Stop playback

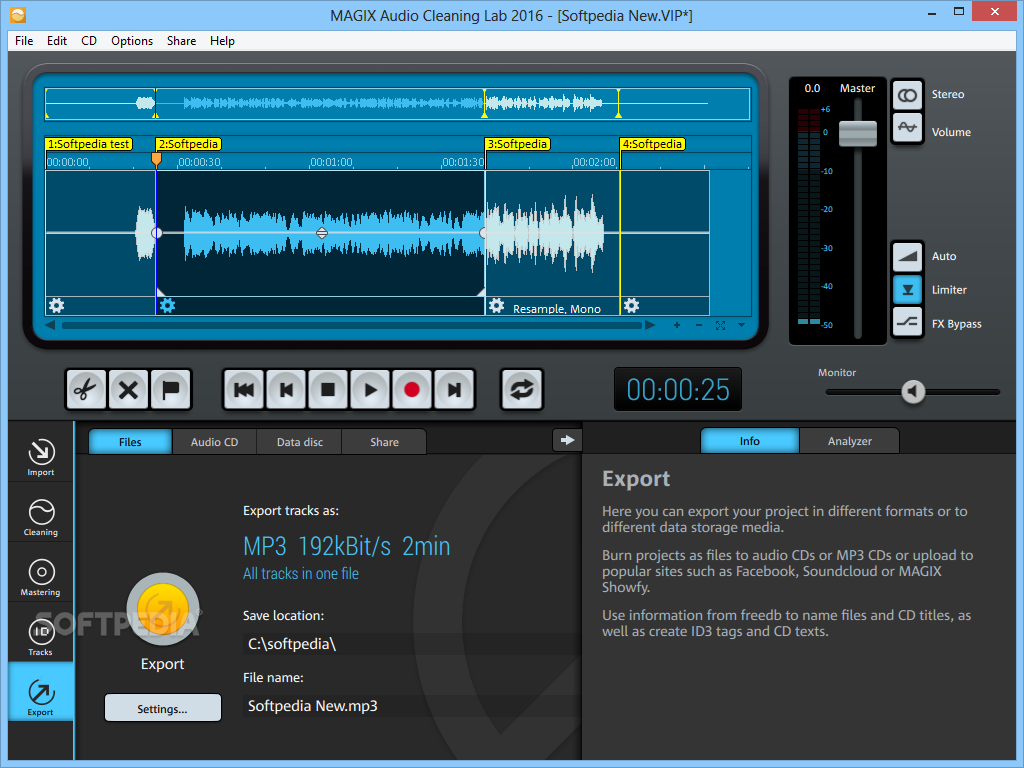(328, 390)
